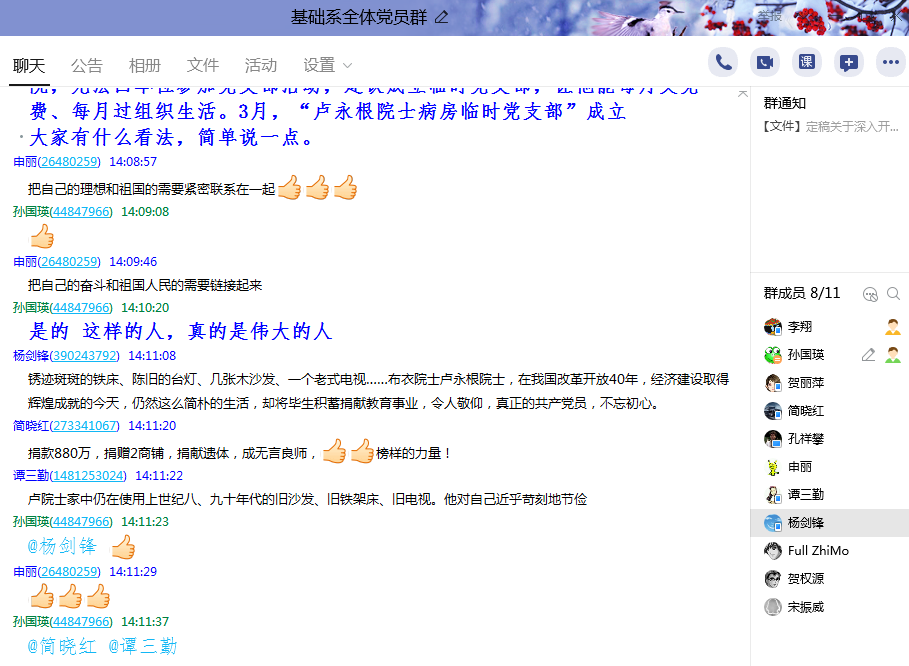909x666 pixels.
Task: Open the more options ellipsis button
Action: pyautogui.click(x=890, y=62)
